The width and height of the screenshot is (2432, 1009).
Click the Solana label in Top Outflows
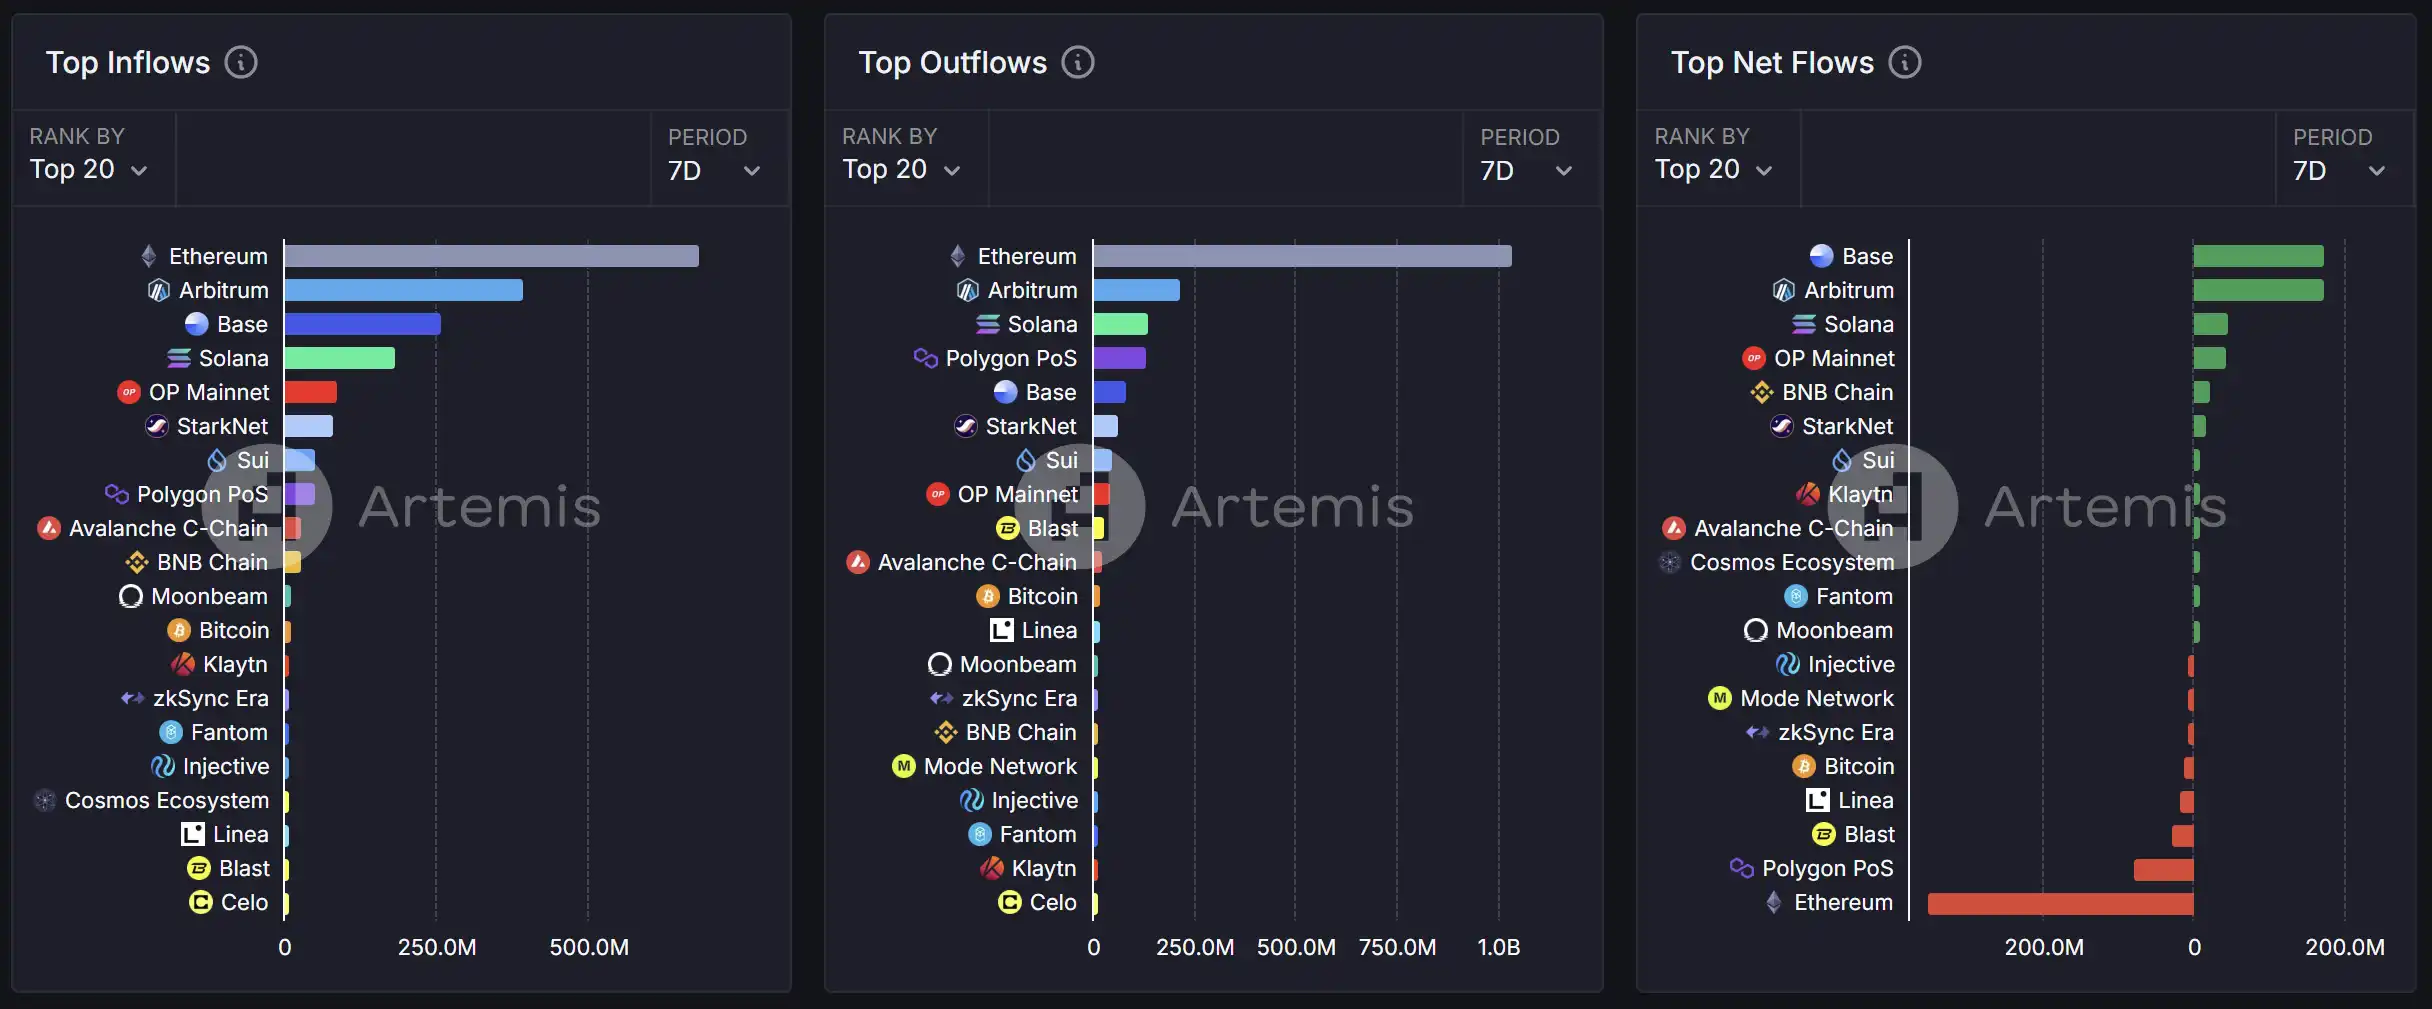(x=1042, y=324)
